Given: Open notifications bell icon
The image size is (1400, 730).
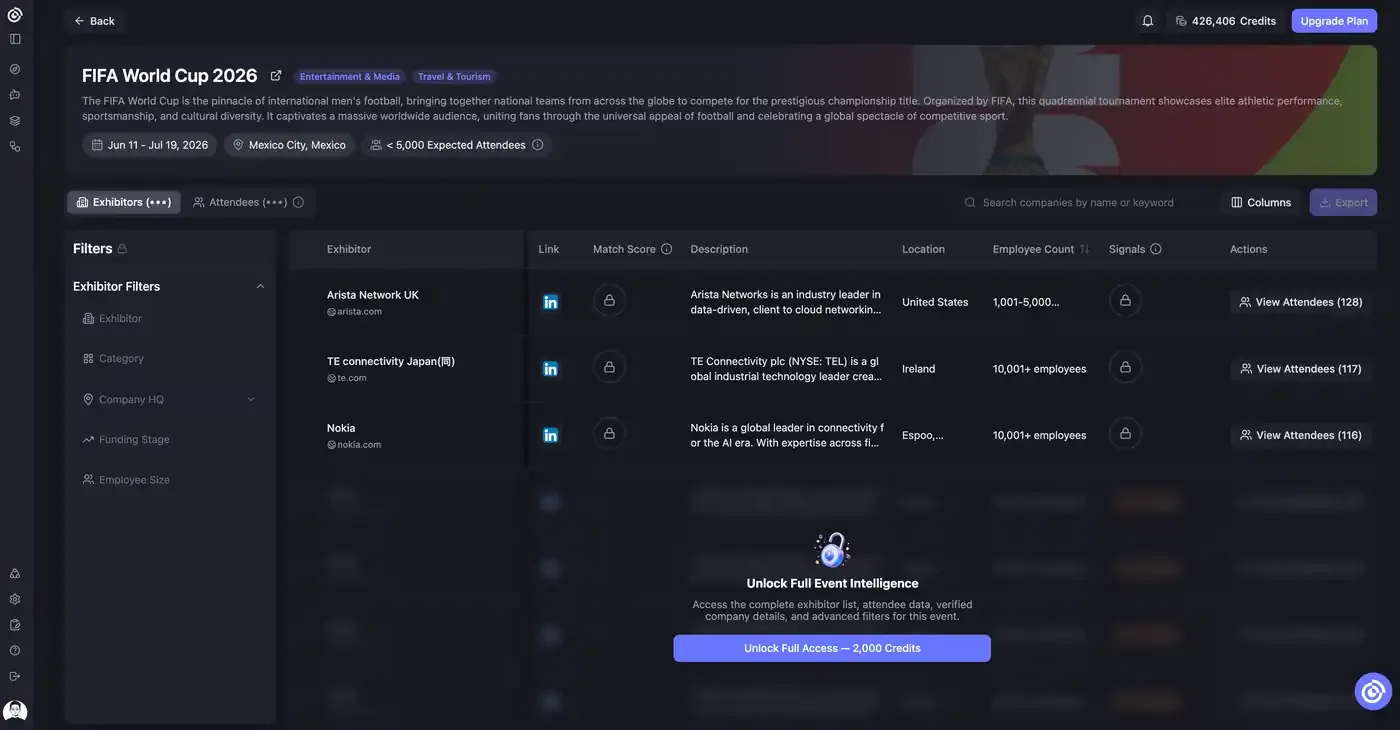Looking at the screenshot, I should (x=1148, y=21).
